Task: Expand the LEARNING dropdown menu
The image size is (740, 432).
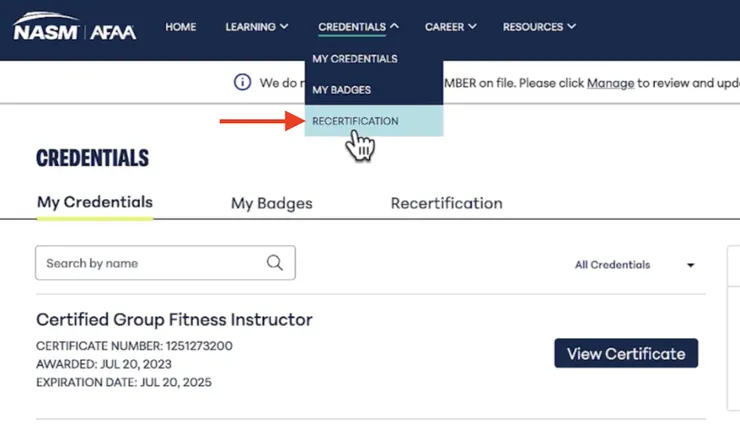Action: coord(256,27)
